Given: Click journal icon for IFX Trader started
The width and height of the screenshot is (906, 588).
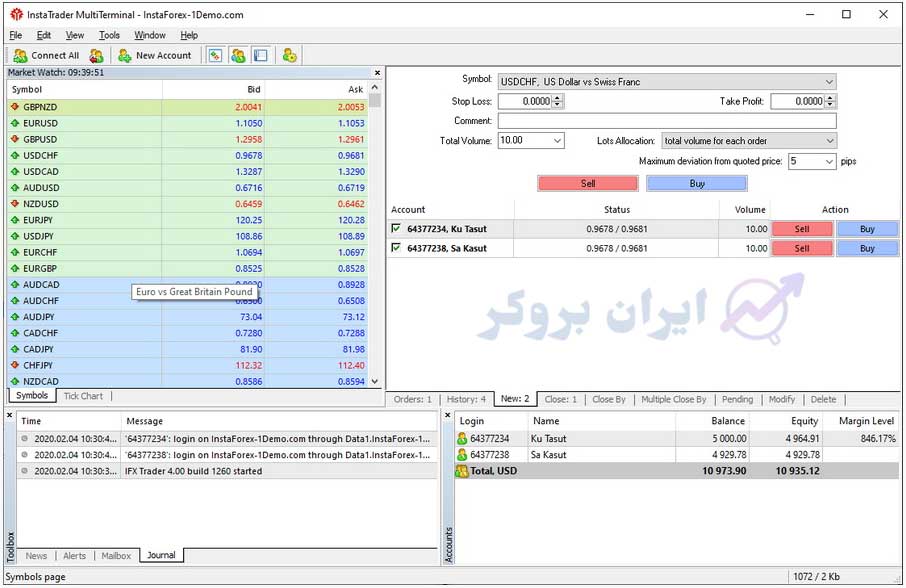Looking at the screenshot, I should coord(25,471).
